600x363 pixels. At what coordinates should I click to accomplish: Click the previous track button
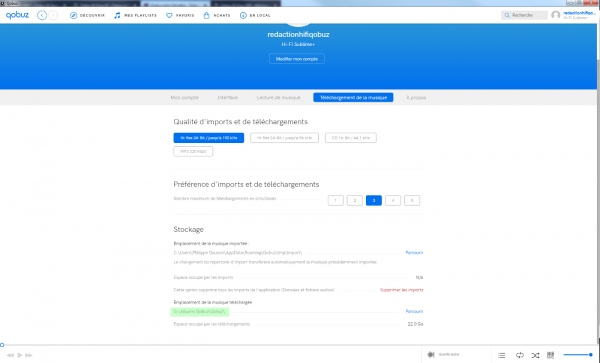(x=10, y=355)
